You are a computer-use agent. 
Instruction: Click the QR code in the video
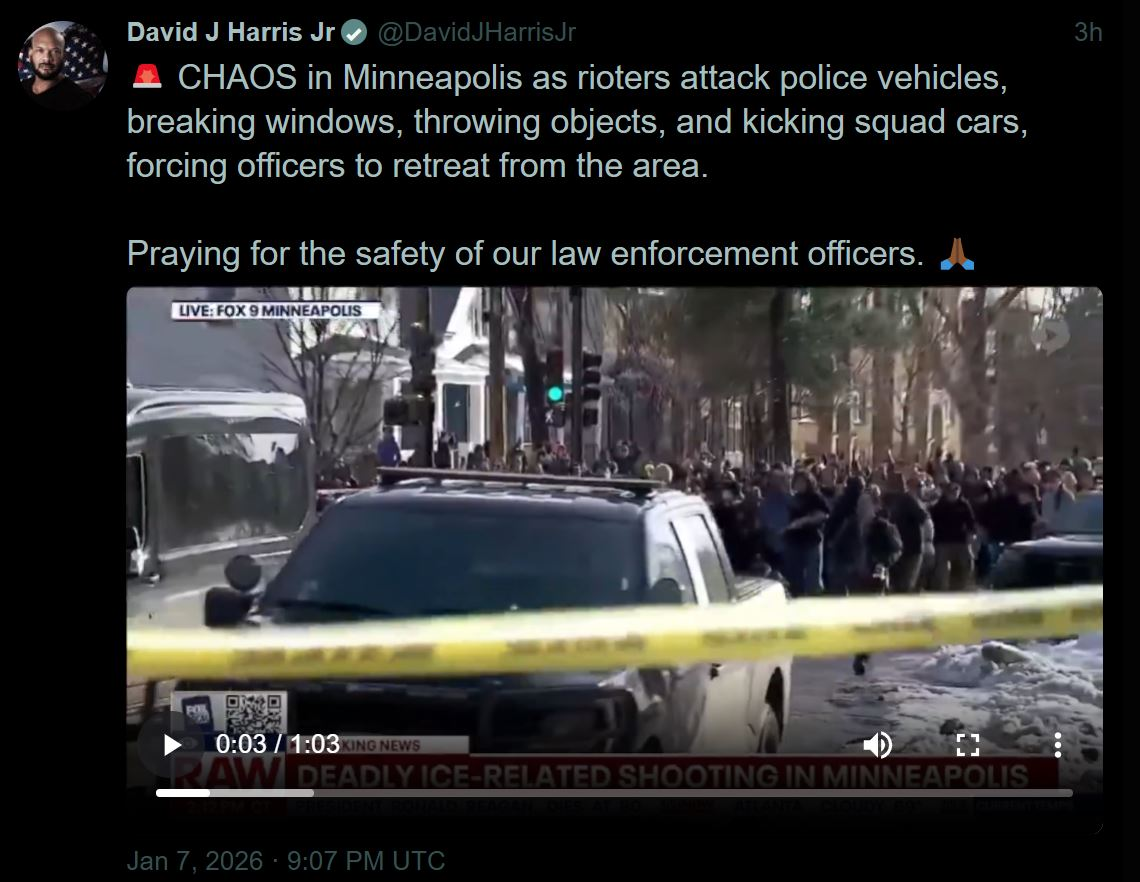[x=252, y=714]
